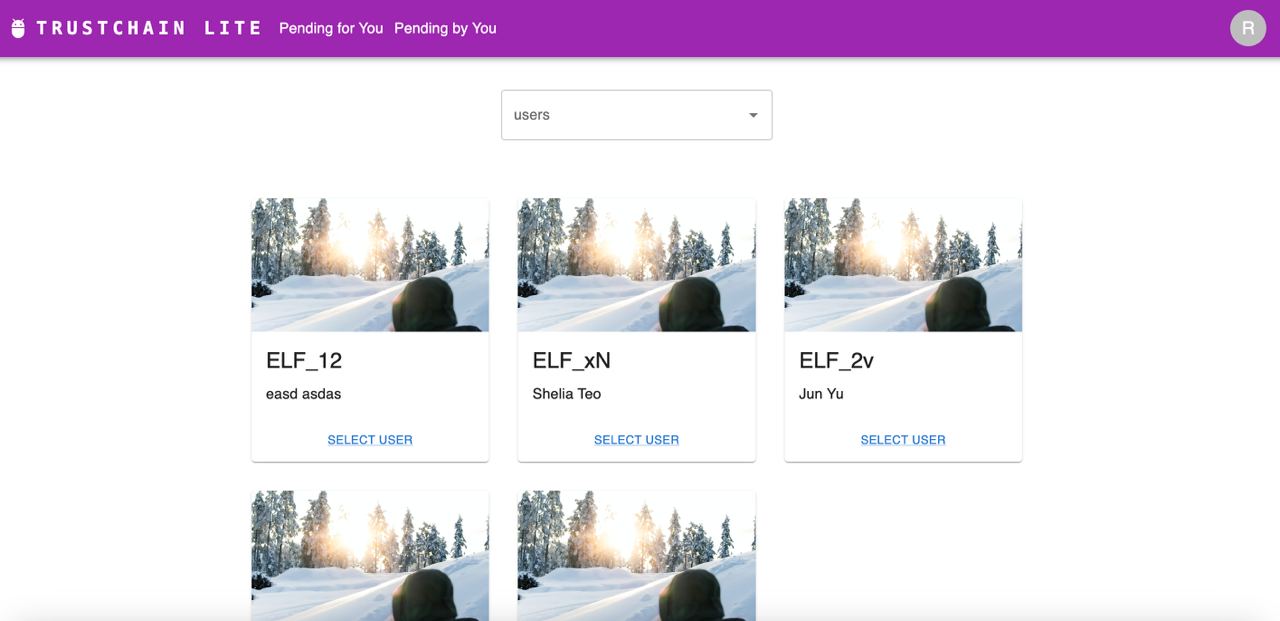The height and width of the screenshot is (621, 1280).
Task: Open the R user avatar menu
Action: tap(1248, 28)
